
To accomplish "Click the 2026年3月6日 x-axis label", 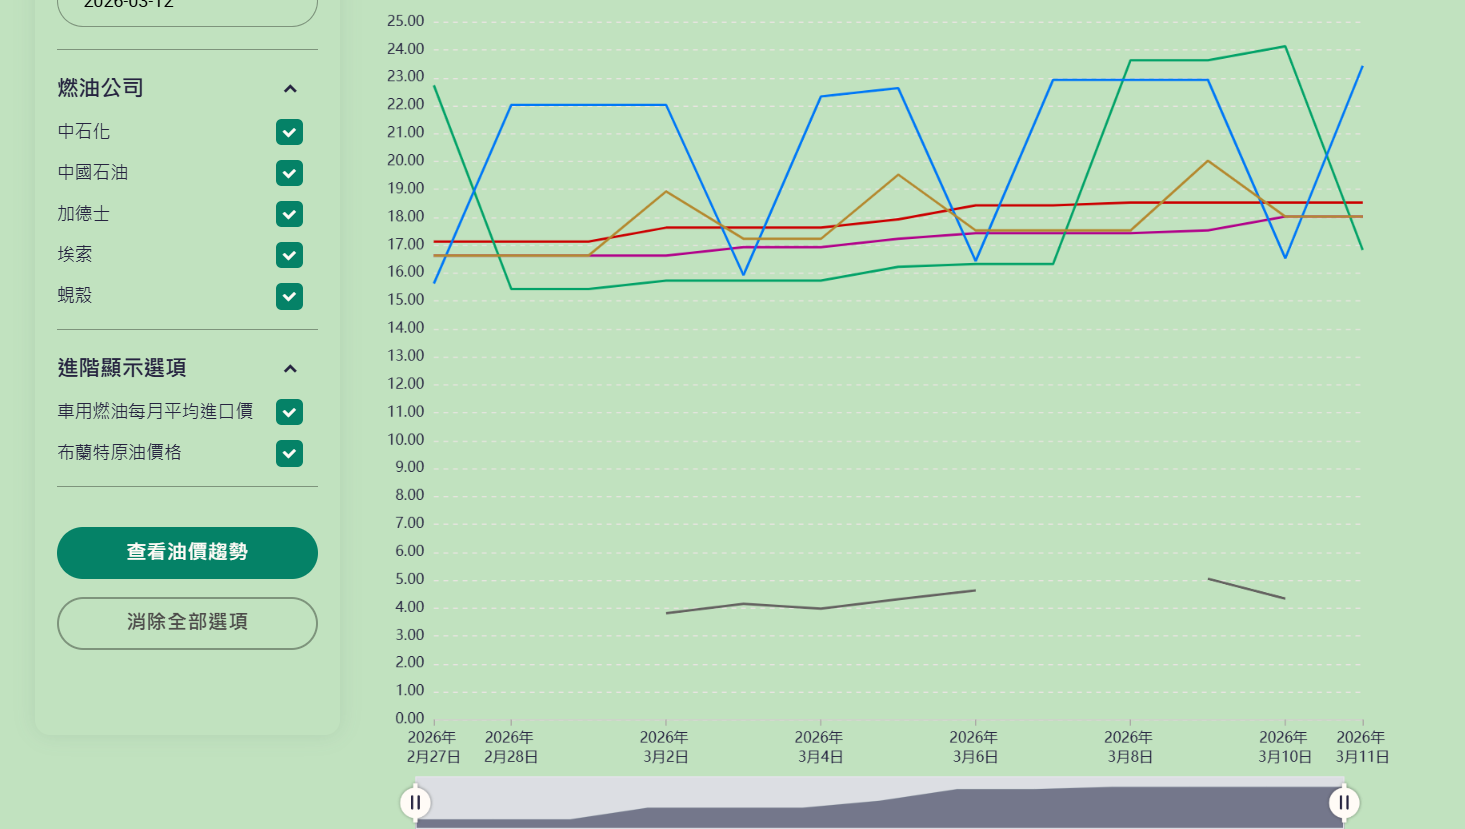I will point(974,747).
